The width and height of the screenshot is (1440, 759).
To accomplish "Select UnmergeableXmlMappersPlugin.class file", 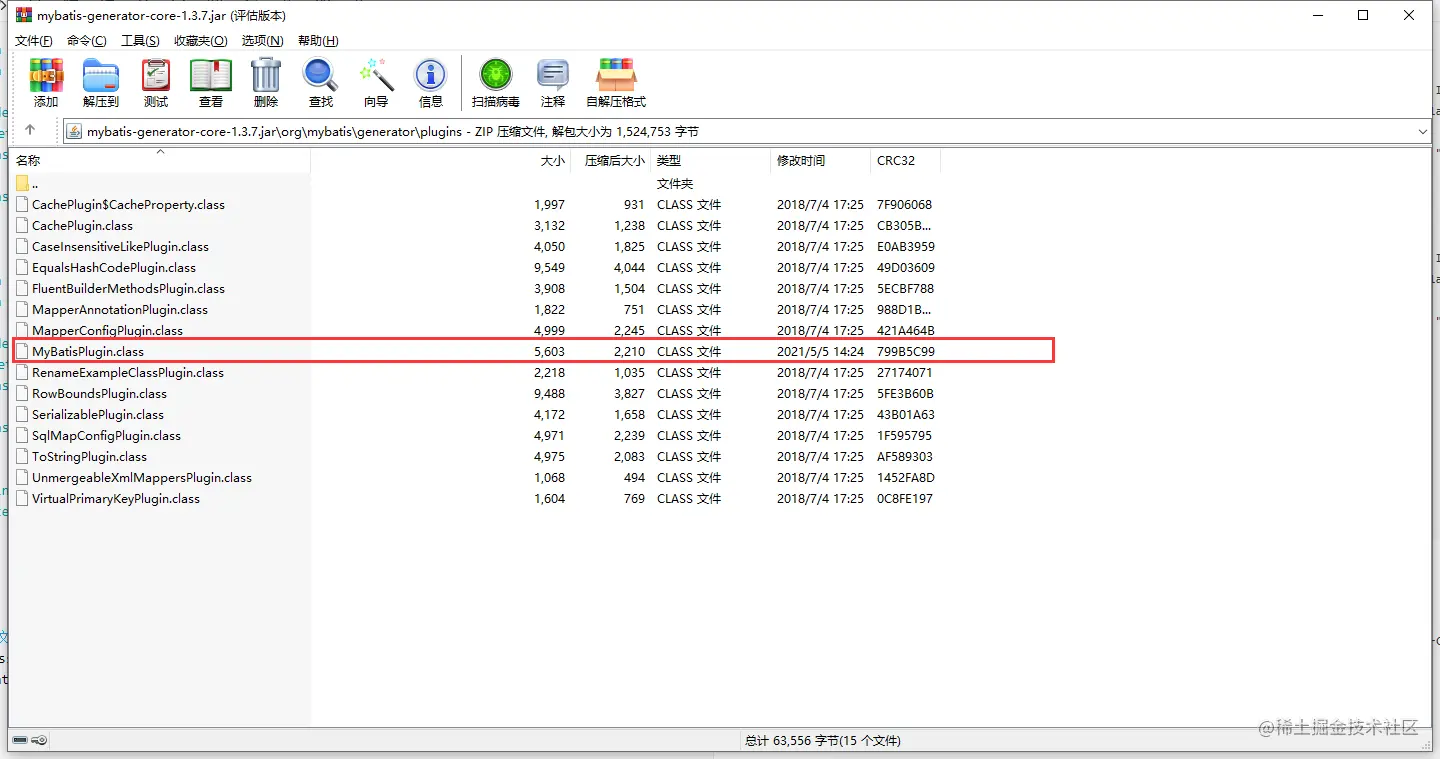I will [142, 477].
